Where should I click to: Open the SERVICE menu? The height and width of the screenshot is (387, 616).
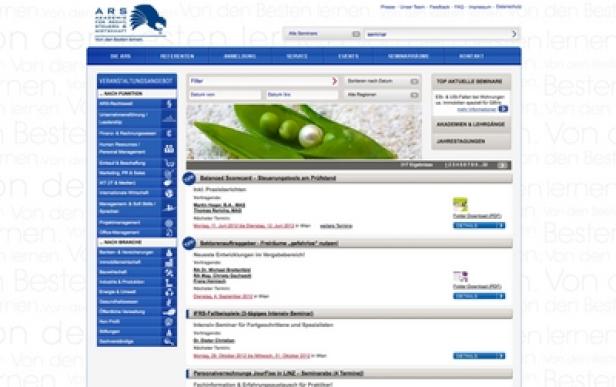pos(297,57)
